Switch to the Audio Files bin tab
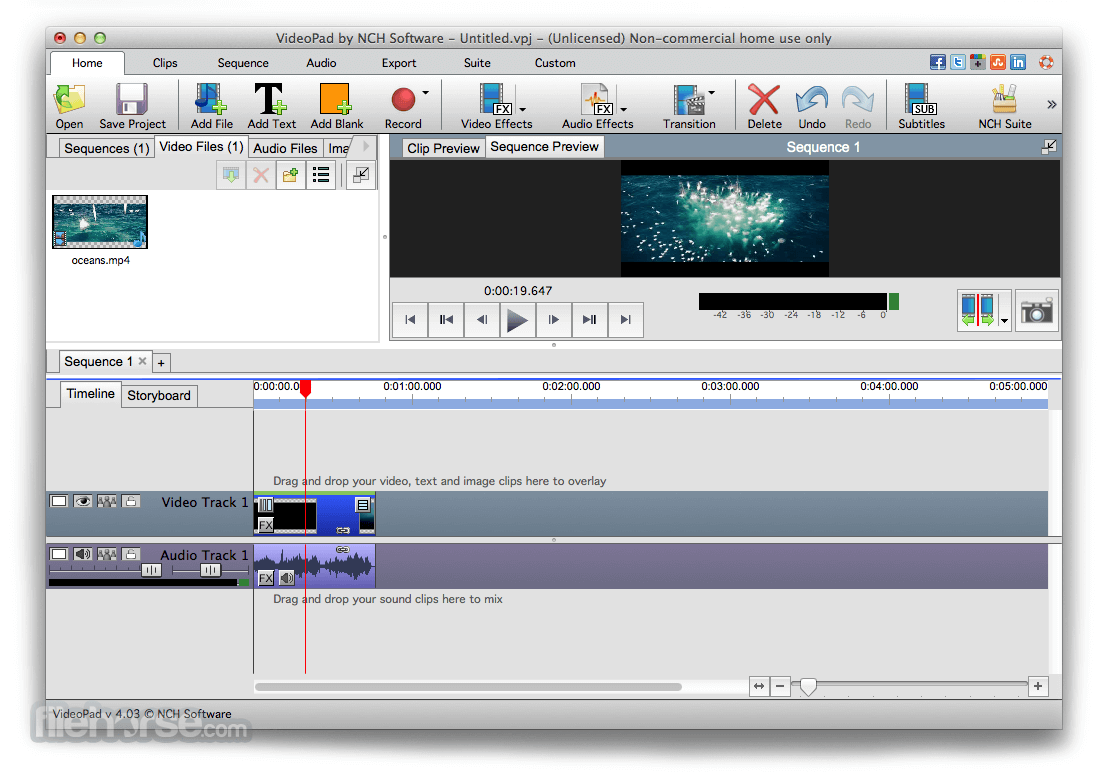This screenshot has width=1106, height=773. 285,148
